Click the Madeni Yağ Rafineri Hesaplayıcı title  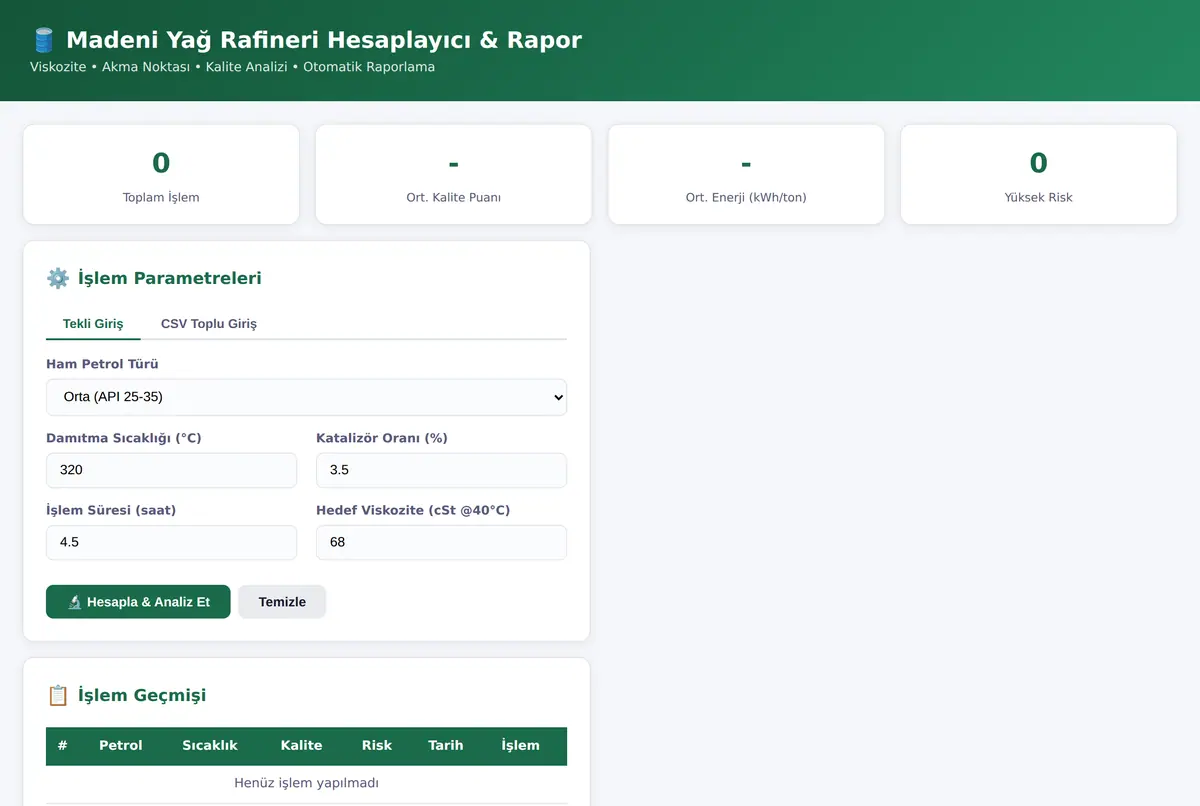[x=324, y=40]
